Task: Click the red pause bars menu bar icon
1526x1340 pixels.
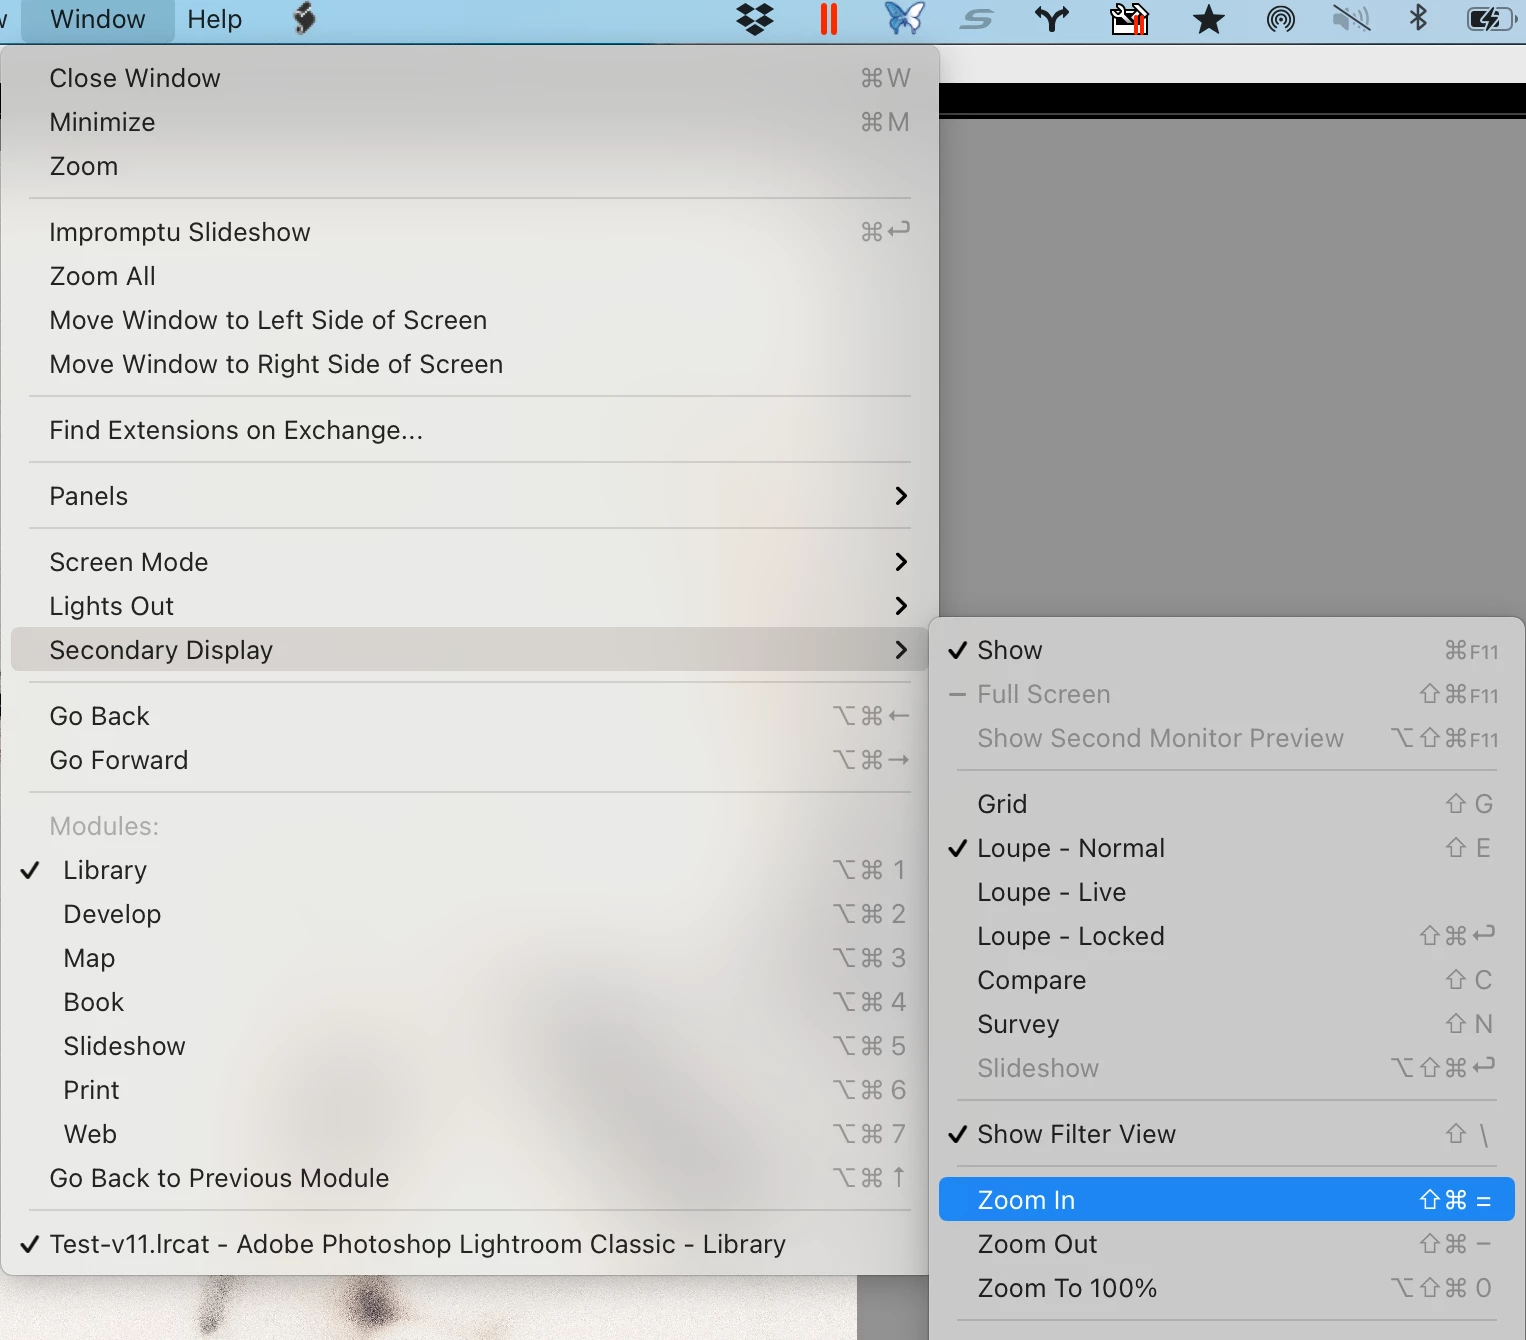Action: [x=829, y=19]
